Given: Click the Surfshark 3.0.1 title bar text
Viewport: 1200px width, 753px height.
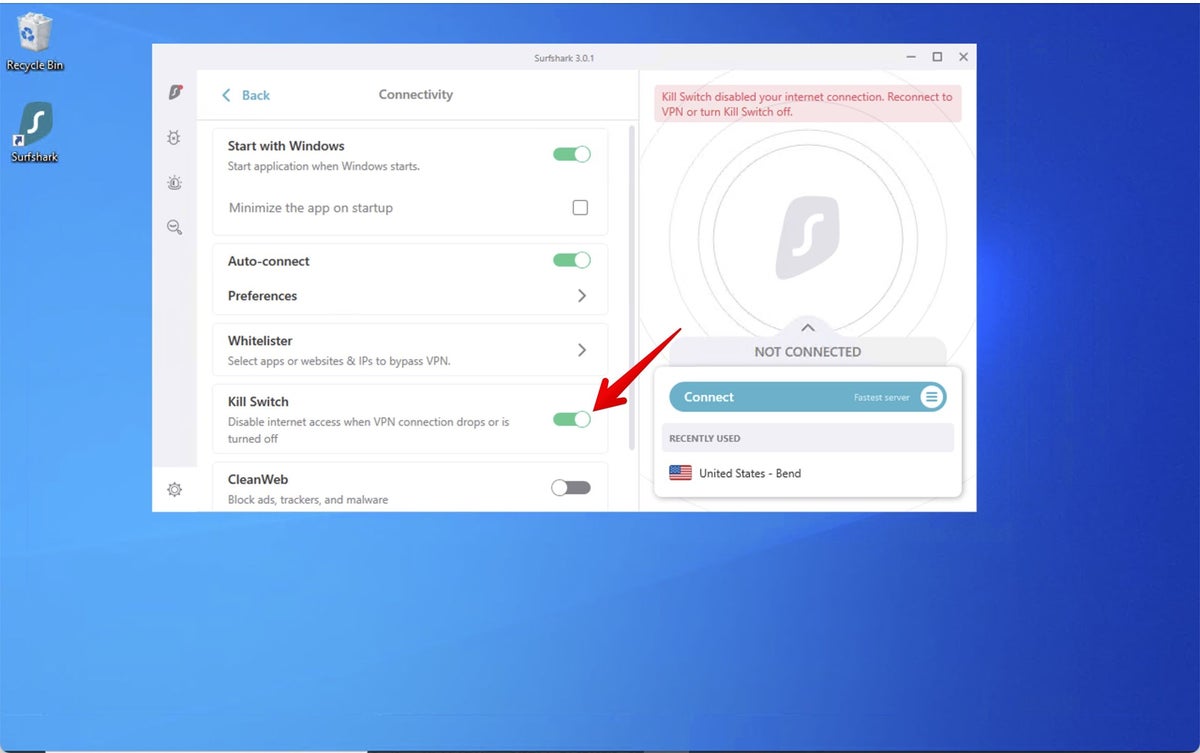Looking at the screenshot, I should 564,58.
